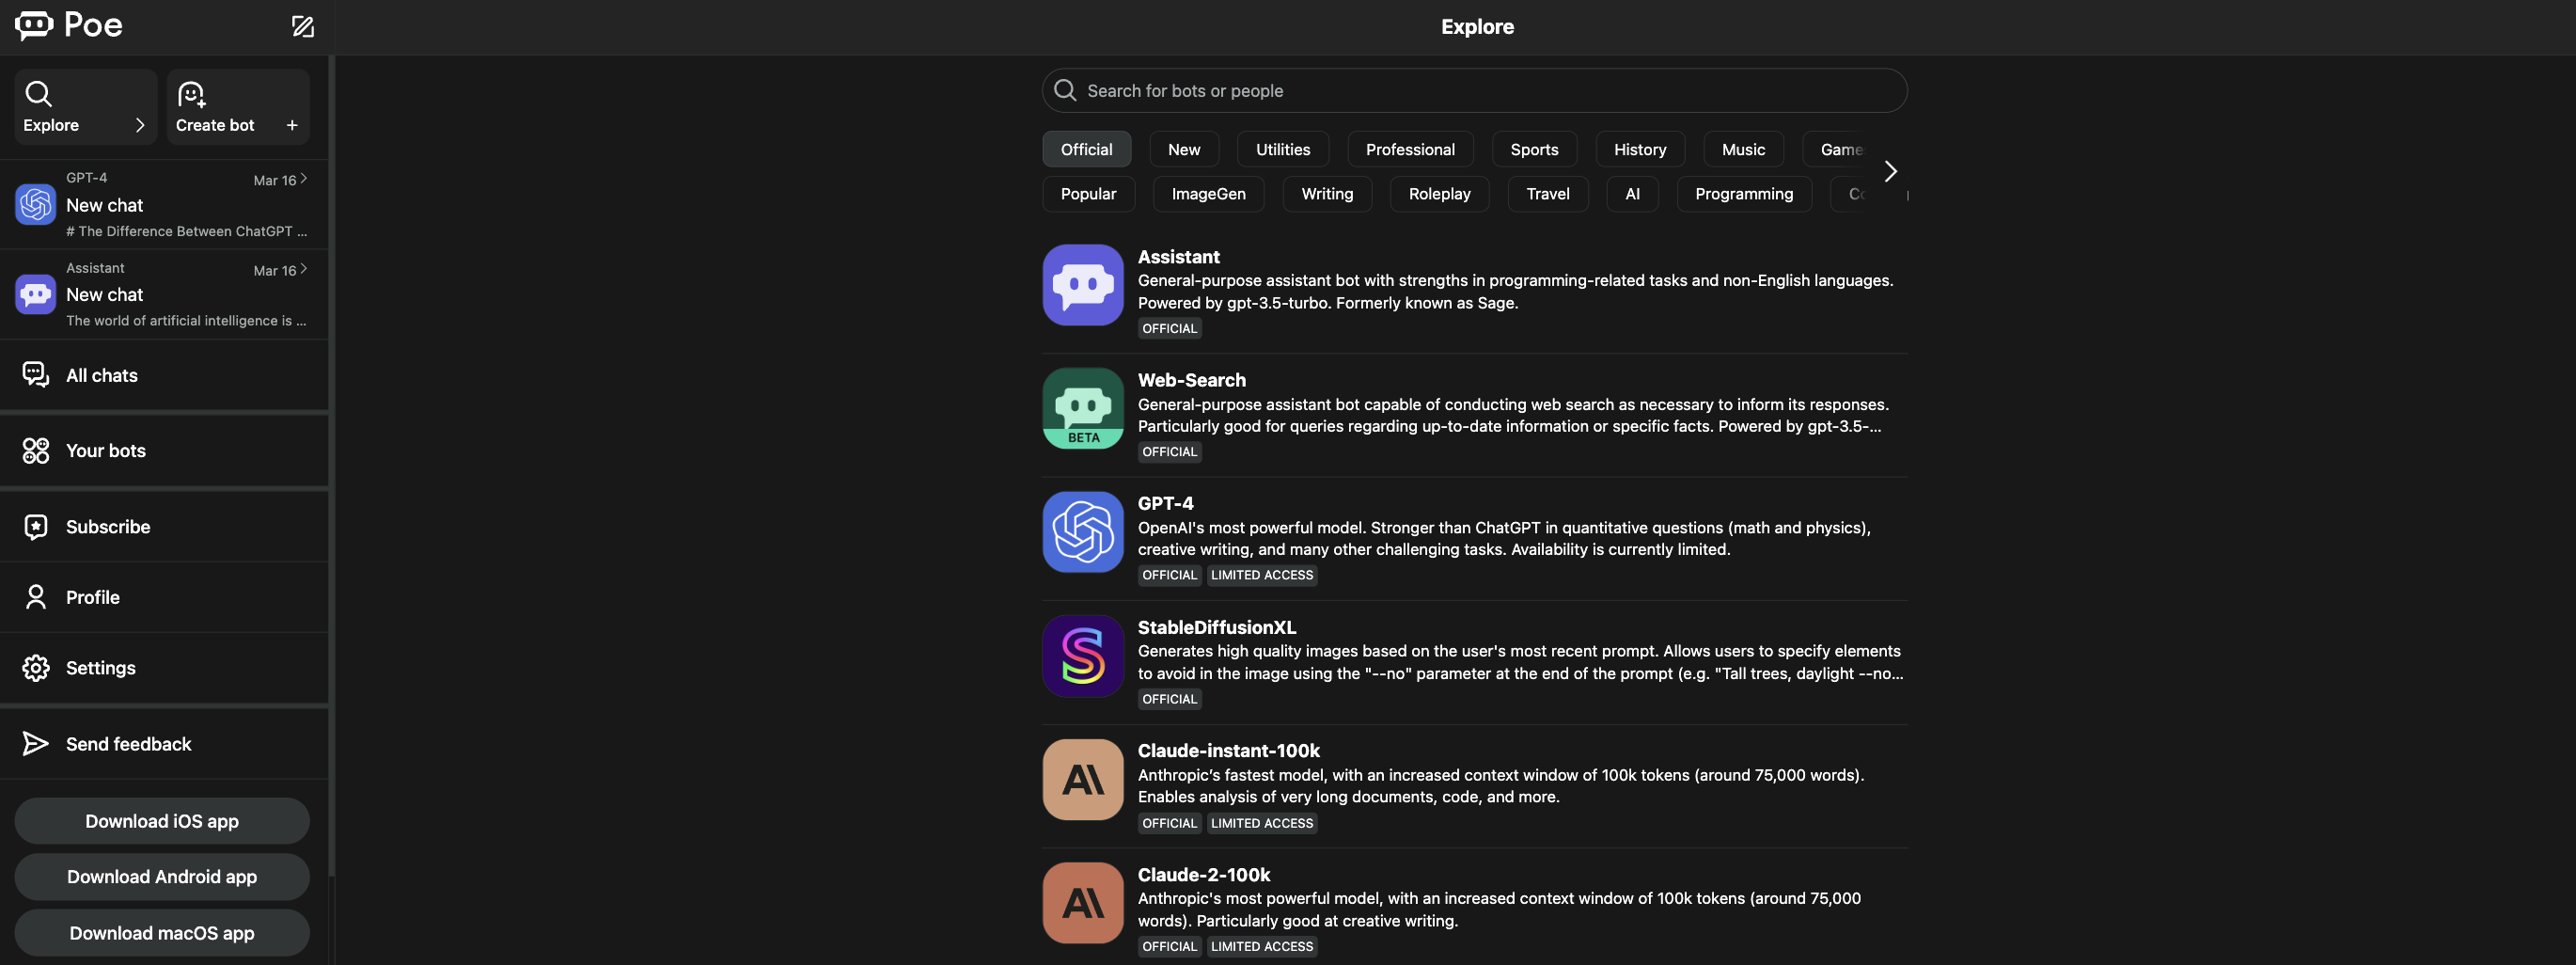Click Download macOS app button
Viewport: 2576px width, 965px height.
162,933
